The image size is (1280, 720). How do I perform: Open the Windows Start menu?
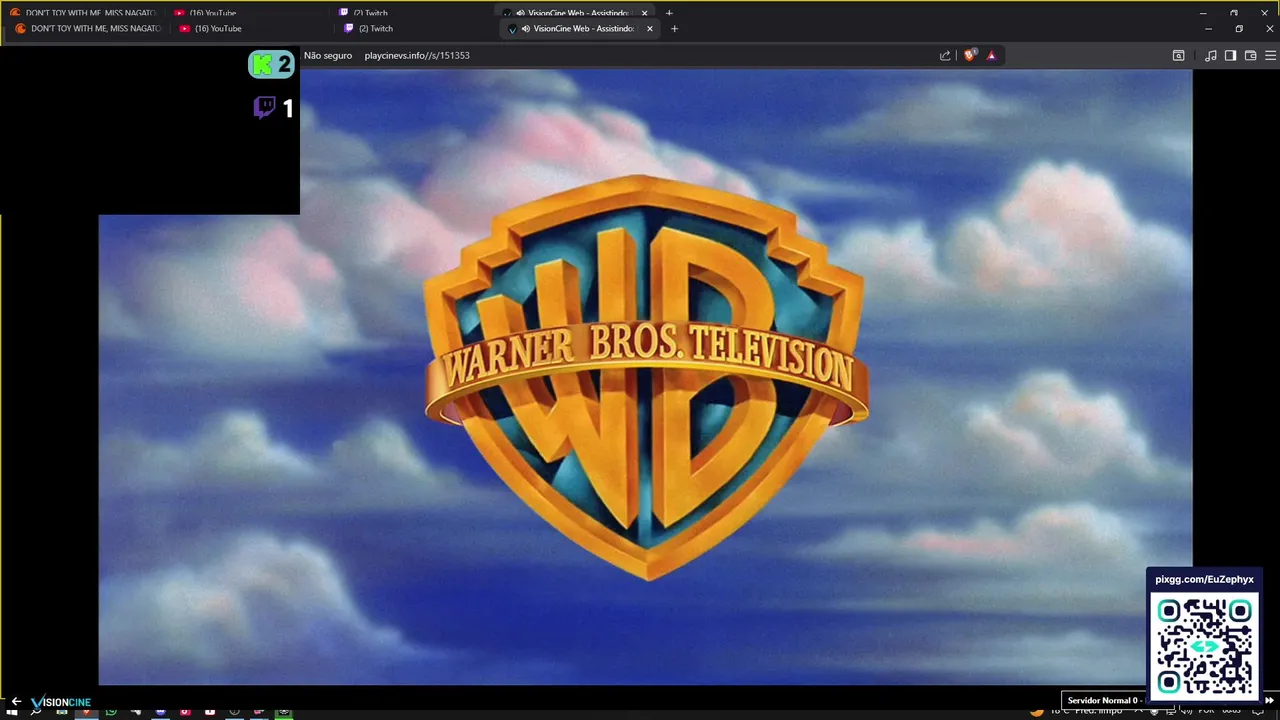[13, 712]
